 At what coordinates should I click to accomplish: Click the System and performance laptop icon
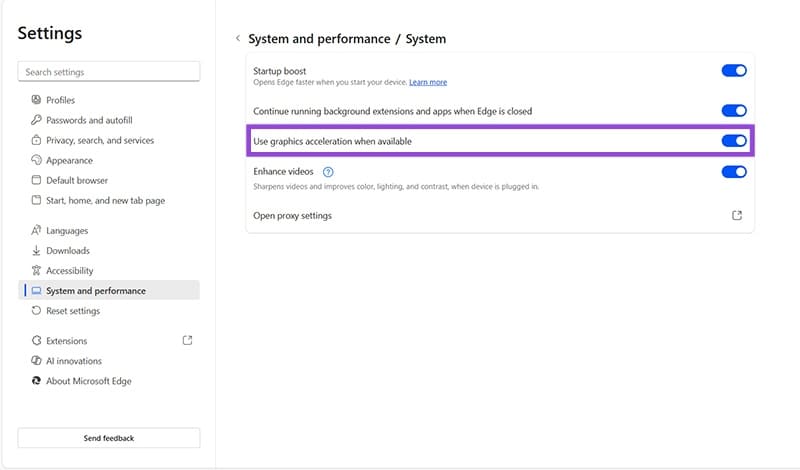[x=36, y=290]
